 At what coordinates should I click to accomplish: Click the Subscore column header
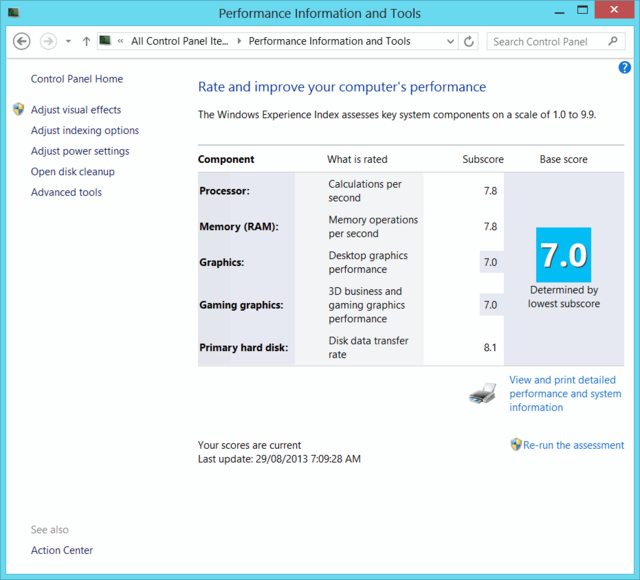click(483, 159)
